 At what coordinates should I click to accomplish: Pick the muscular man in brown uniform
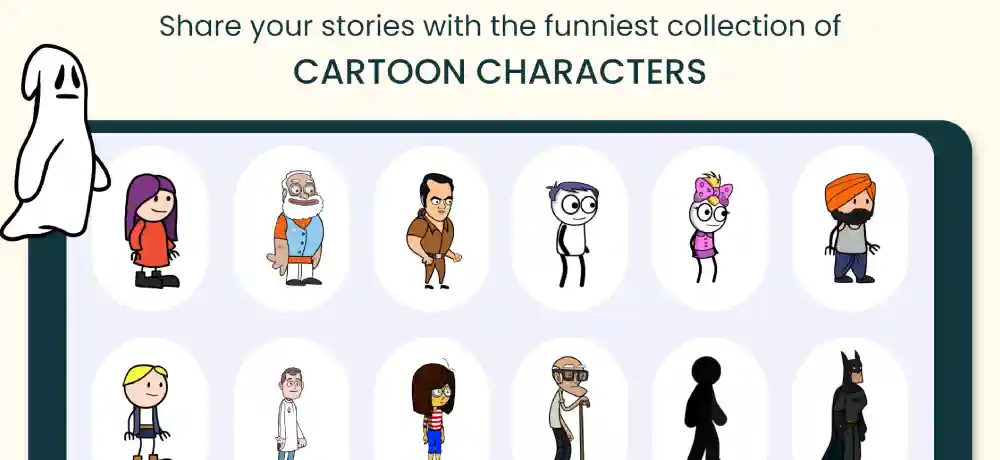click(432, 230)
